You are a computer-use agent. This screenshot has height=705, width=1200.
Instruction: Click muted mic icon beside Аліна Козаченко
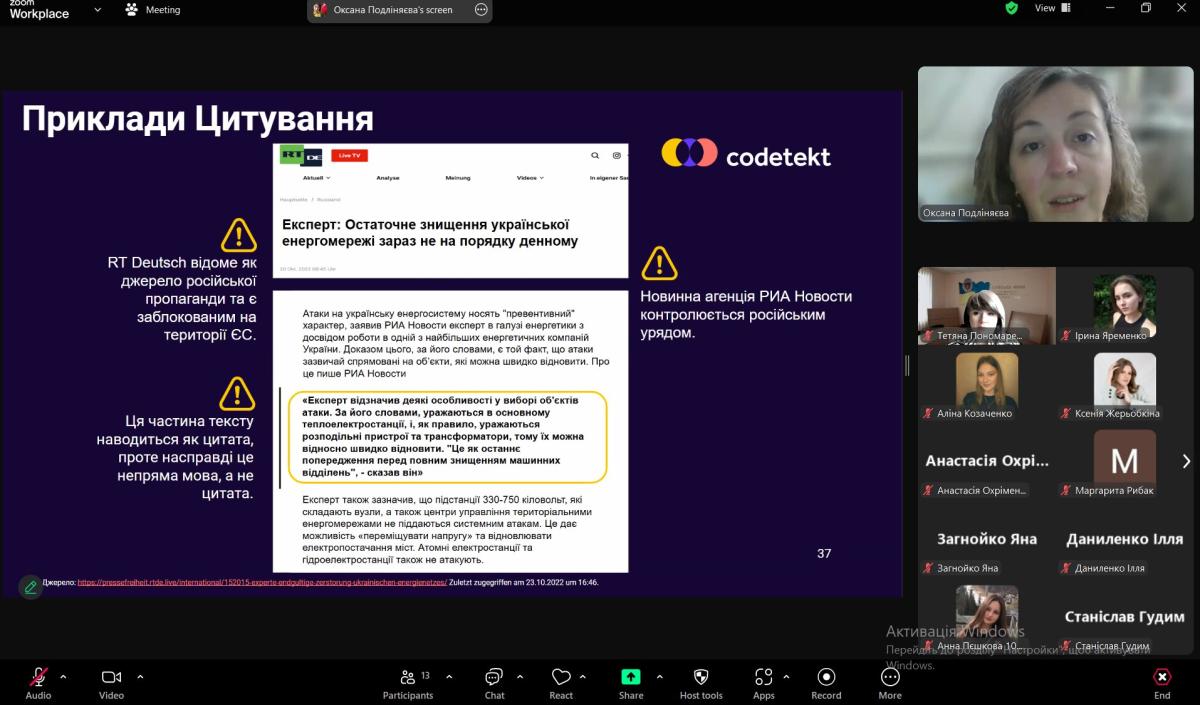[x=929, y=413]
